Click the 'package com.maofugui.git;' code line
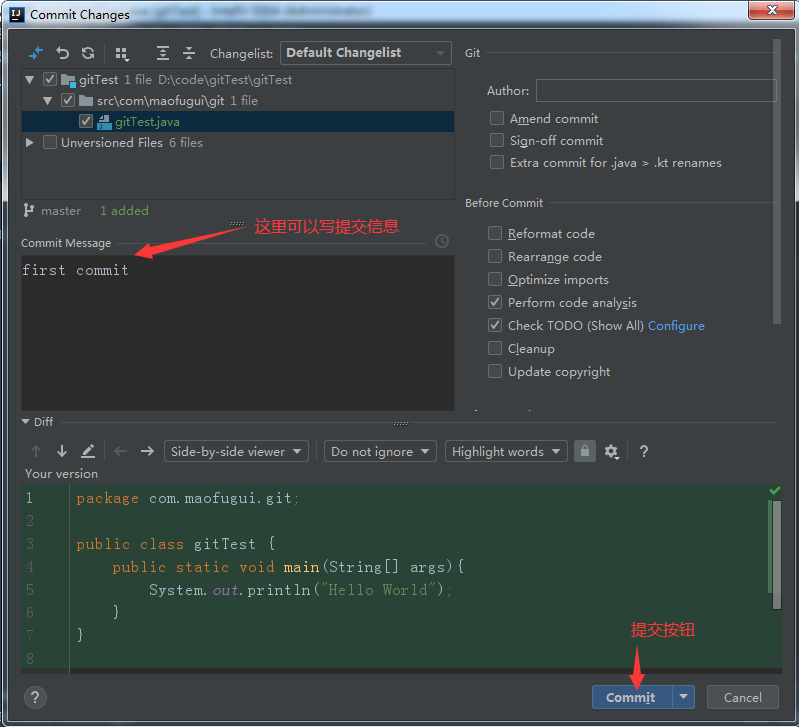This screenshot has width=799, height=727. (188, 498)
